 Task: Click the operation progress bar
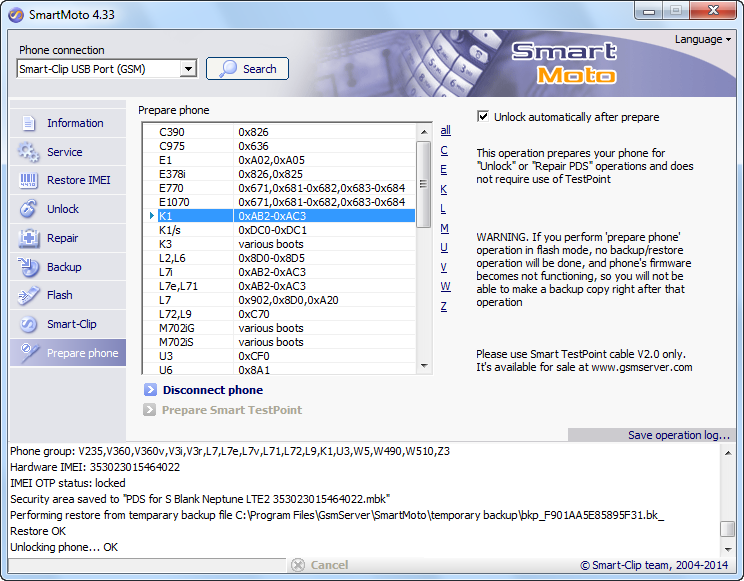(147, 565)
